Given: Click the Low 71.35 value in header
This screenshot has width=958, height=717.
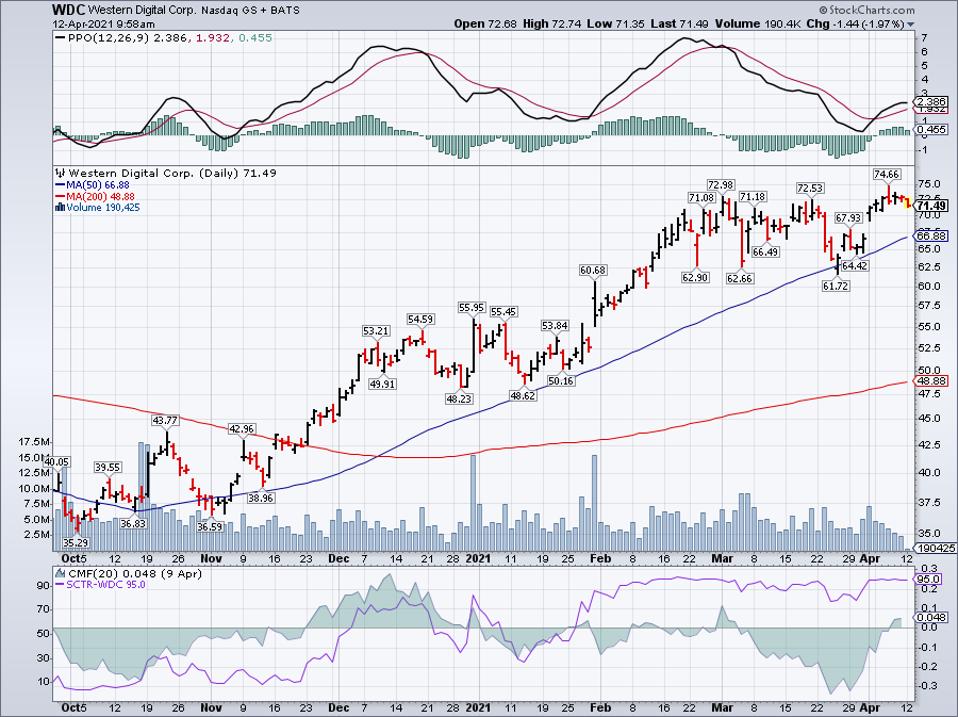Looking at the screenshot, I should [616, 24].
